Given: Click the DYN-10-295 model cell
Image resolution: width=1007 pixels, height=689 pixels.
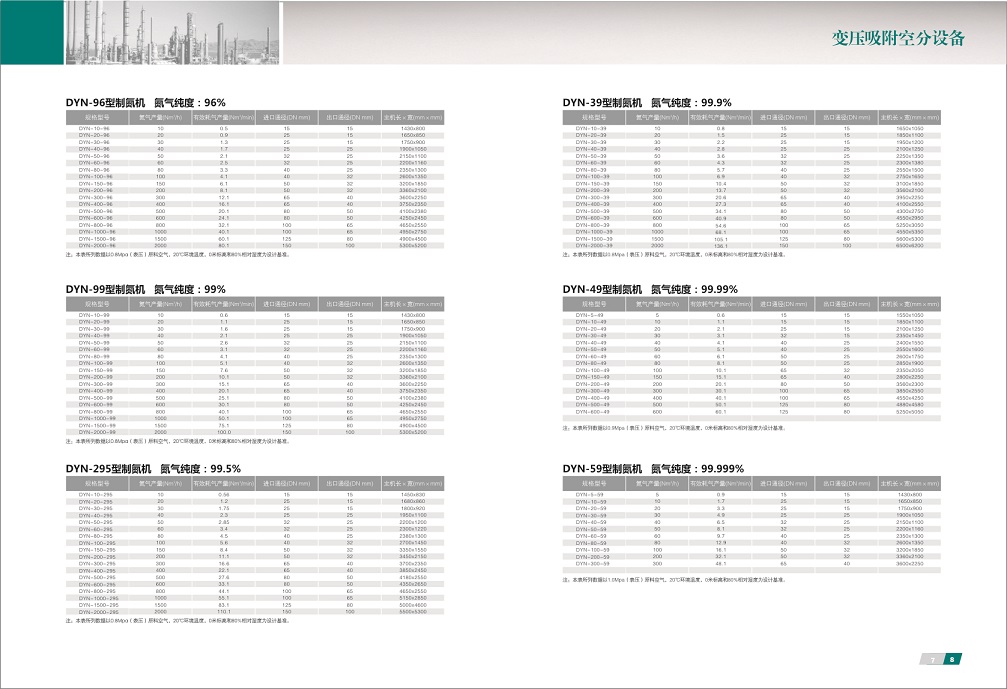Looking at the screenshot, I should (96, 494).
